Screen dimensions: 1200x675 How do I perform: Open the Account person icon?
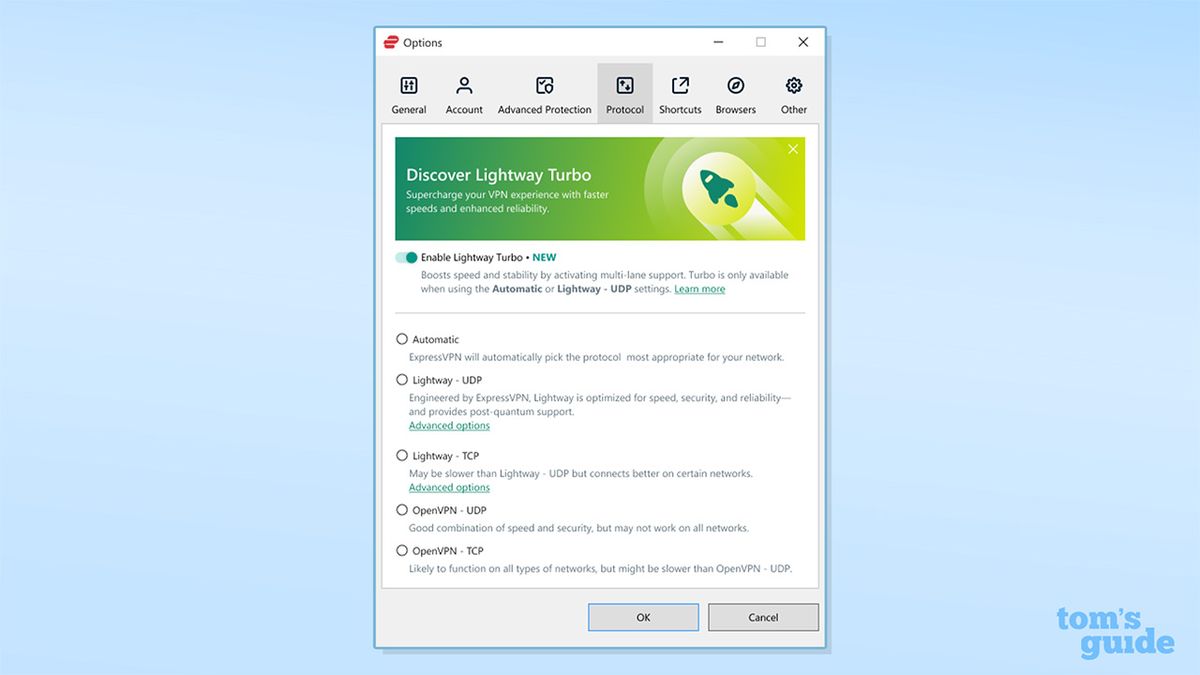tap(464, 85)
